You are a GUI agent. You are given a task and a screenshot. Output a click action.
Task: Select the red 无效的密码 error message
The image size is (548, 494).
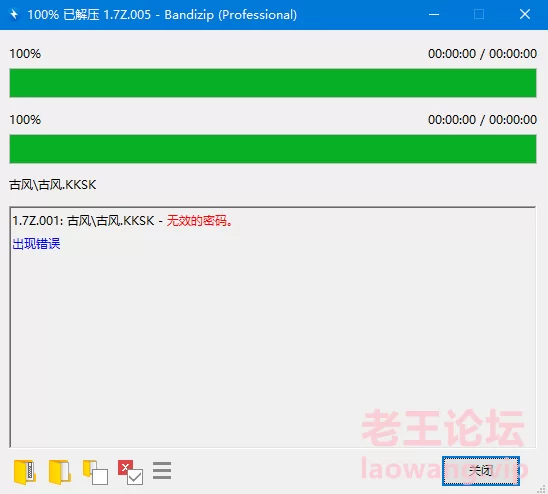pyautogui.click(x=200, y=221)
